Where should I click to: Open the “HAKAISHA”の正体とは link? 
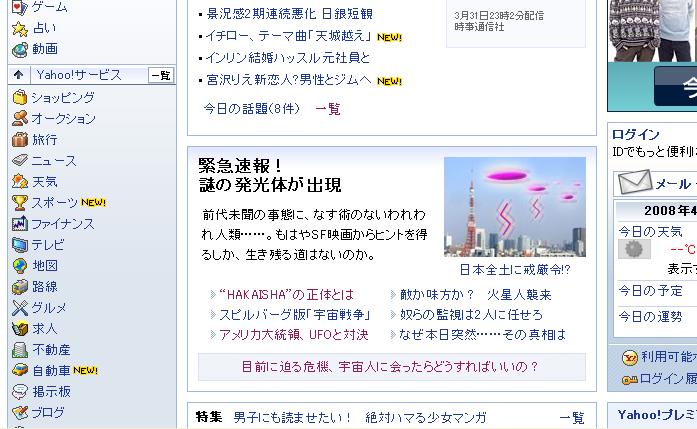tap(286, 295)
